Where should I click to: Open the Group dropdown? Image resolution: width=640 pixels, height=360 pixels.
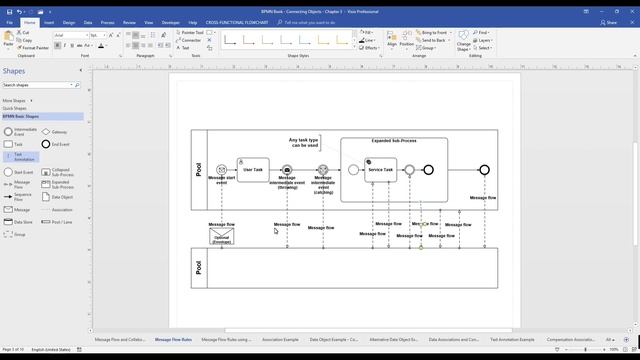(426, 48)
